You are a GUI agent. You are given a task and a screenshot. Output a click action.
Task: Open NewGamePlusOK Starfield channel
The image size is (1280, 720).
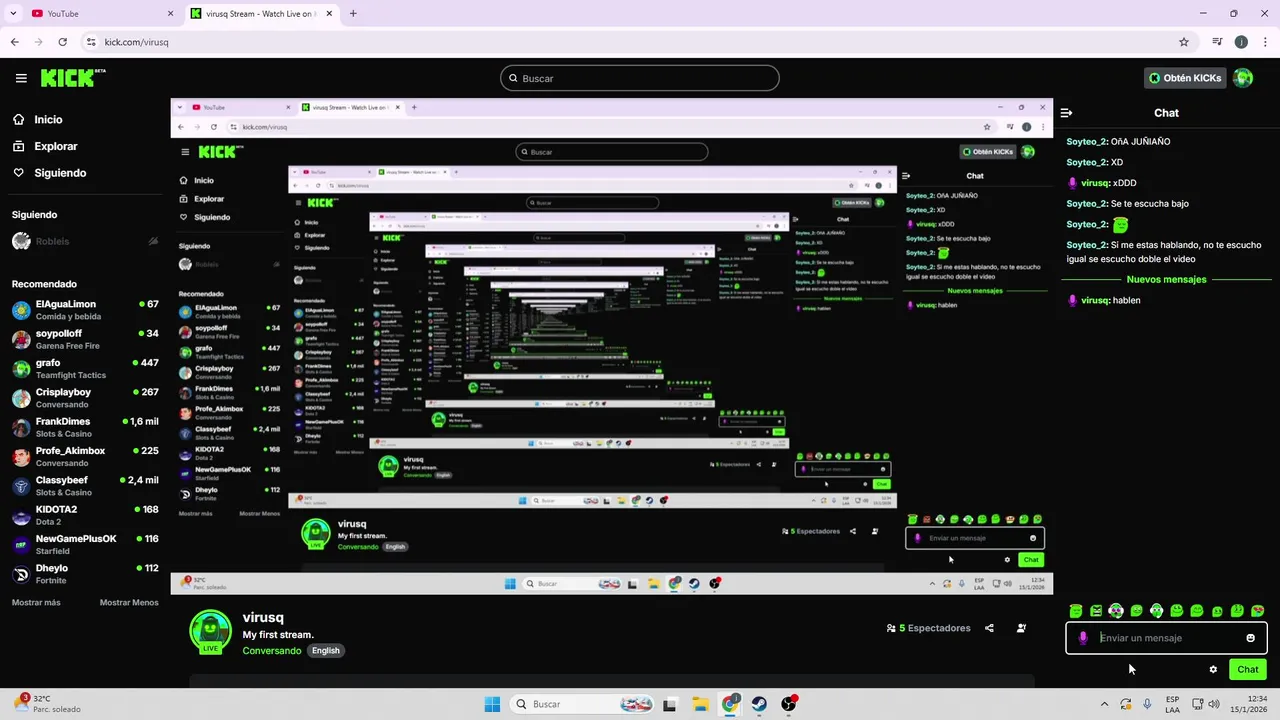[x=85, y=545]
